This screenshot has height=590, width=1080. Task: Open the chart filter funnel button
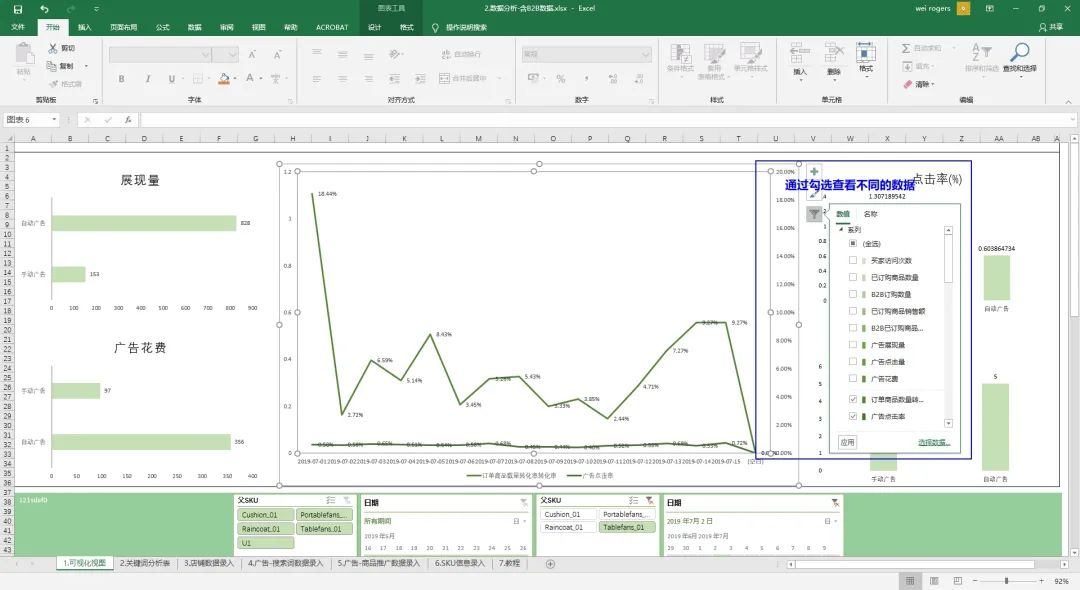[814, 214]
